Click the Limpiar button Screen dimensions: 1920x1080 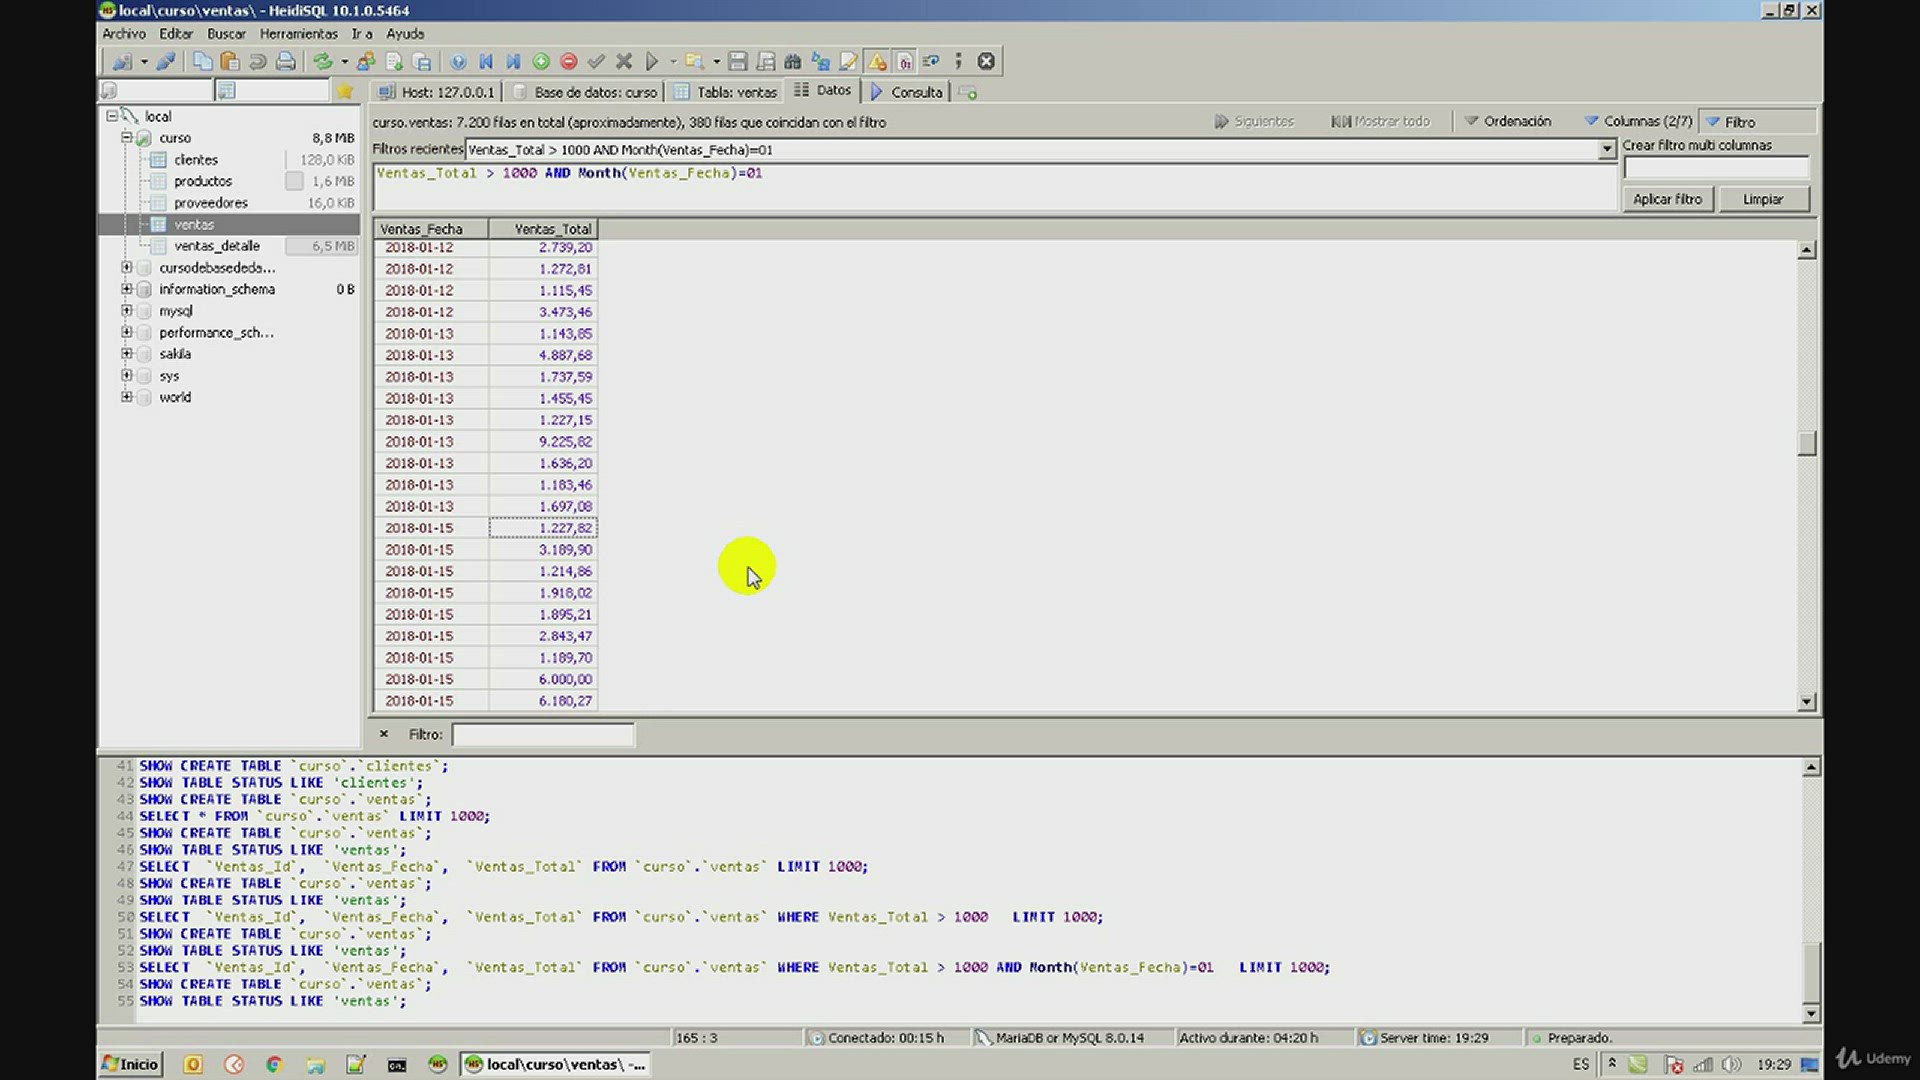(x=1763, y=199)
